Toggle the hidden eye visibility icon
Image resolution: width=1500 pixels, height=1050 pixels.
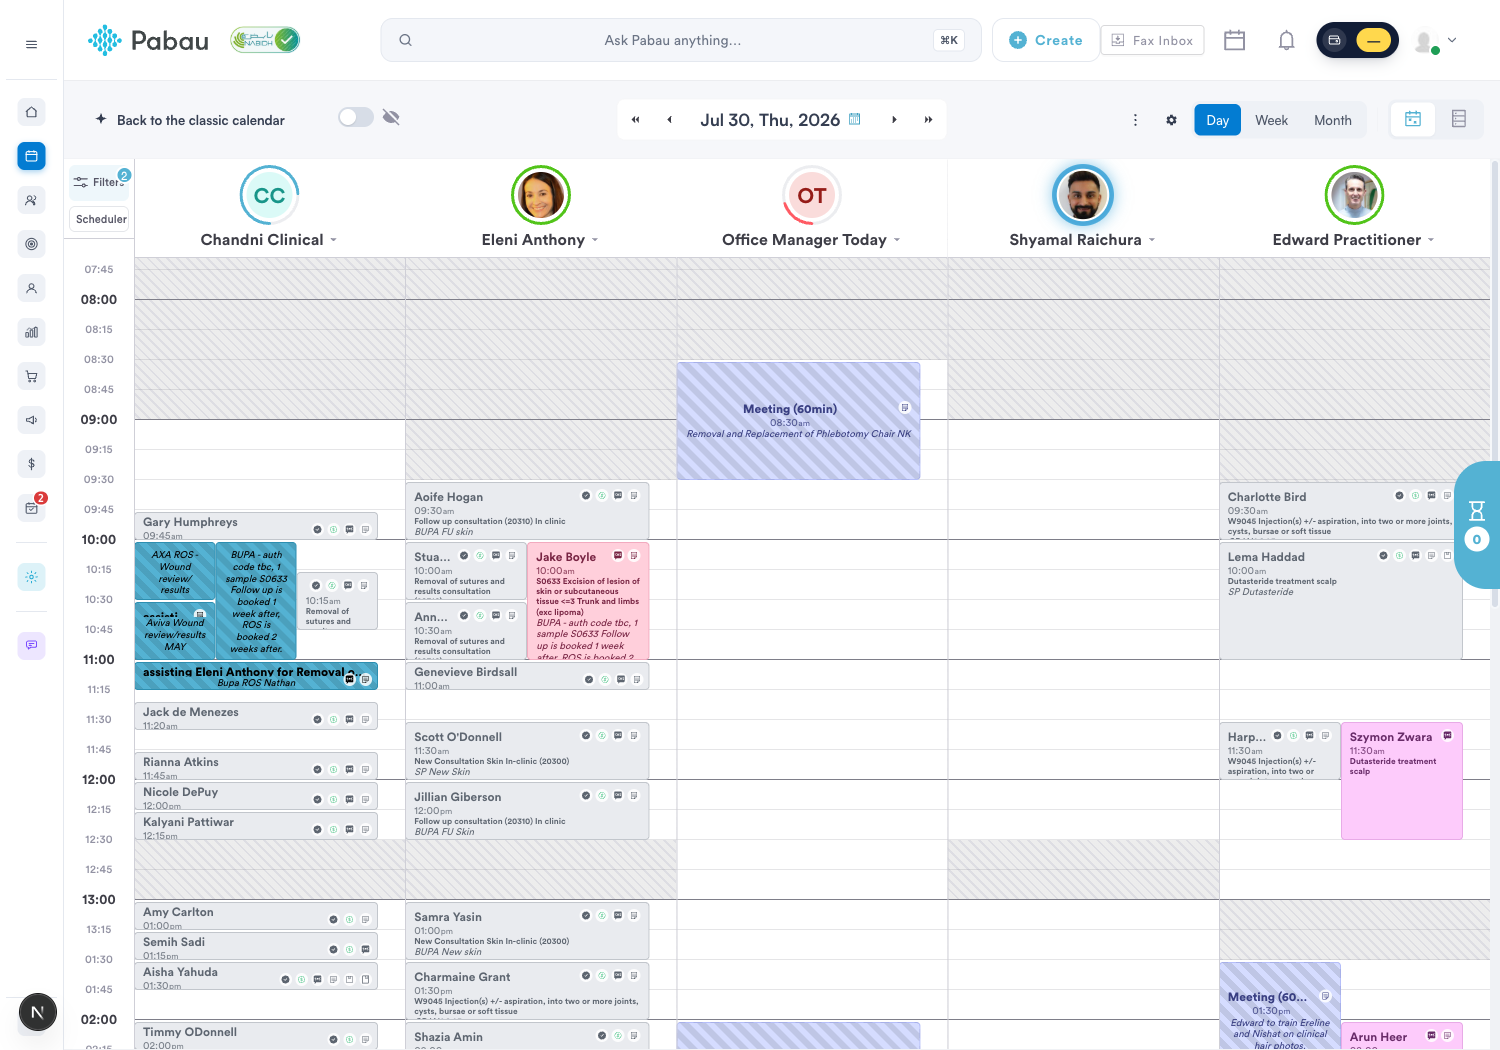click(391, 117)
